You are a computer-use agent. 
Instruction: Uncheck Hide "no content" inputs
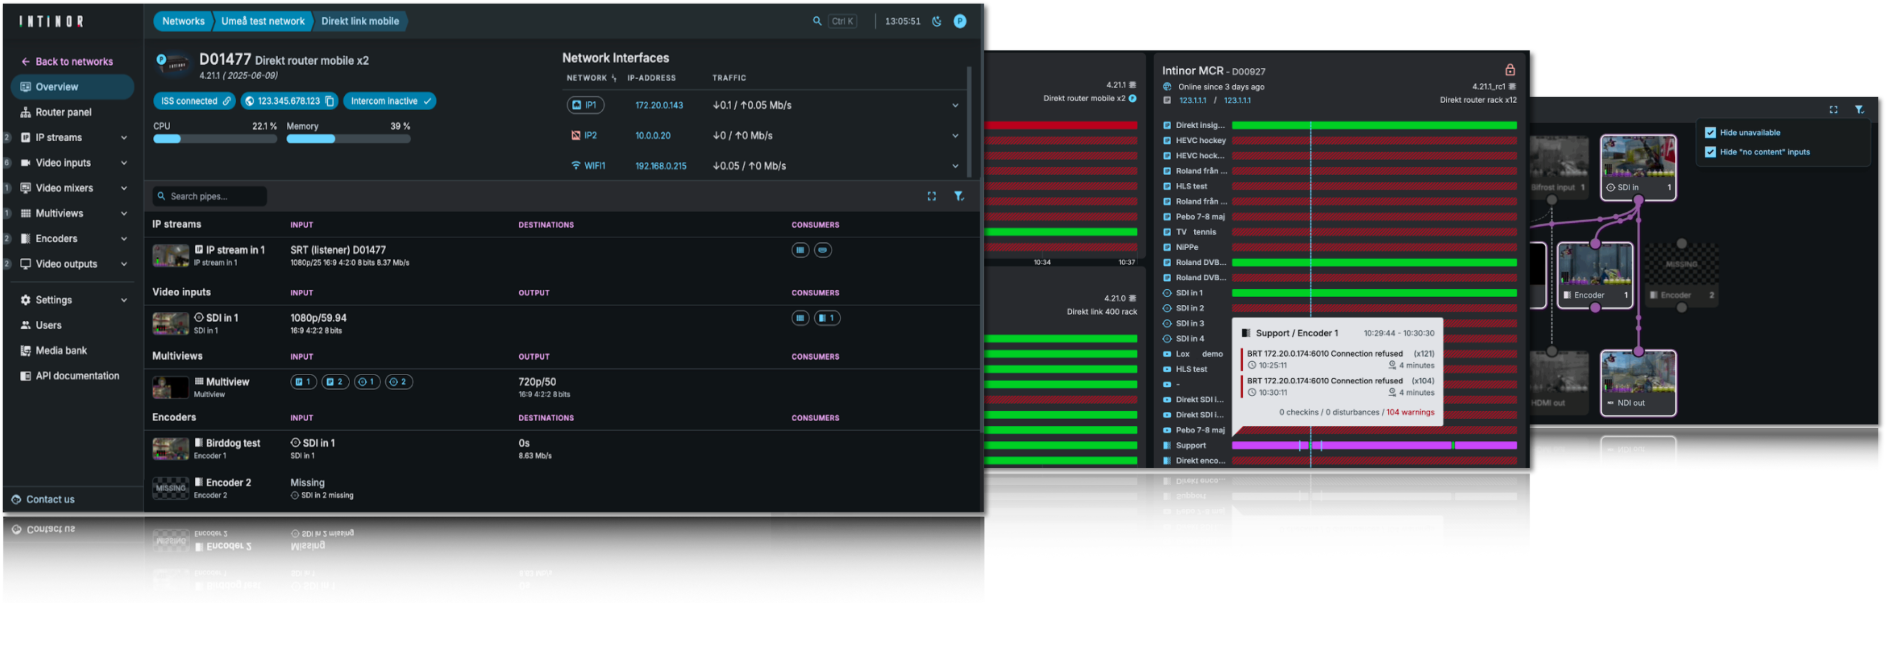(1710, 152)
